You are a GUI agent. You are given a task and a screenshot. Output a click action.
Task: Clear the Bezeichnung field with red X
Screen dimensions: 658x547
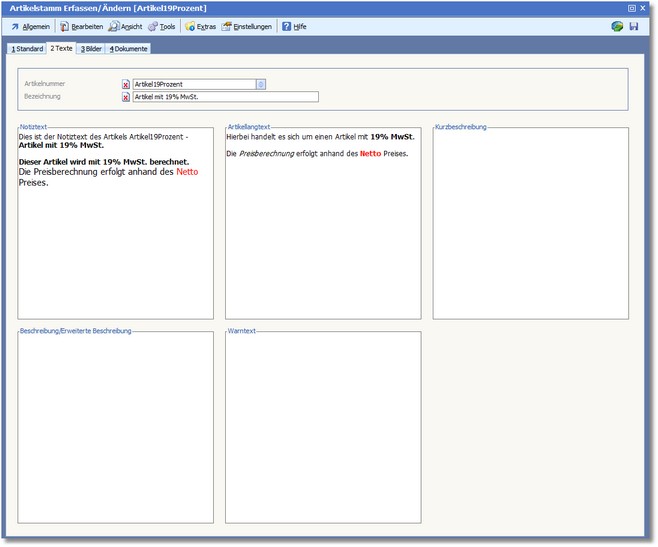click(x=126, y=98)
